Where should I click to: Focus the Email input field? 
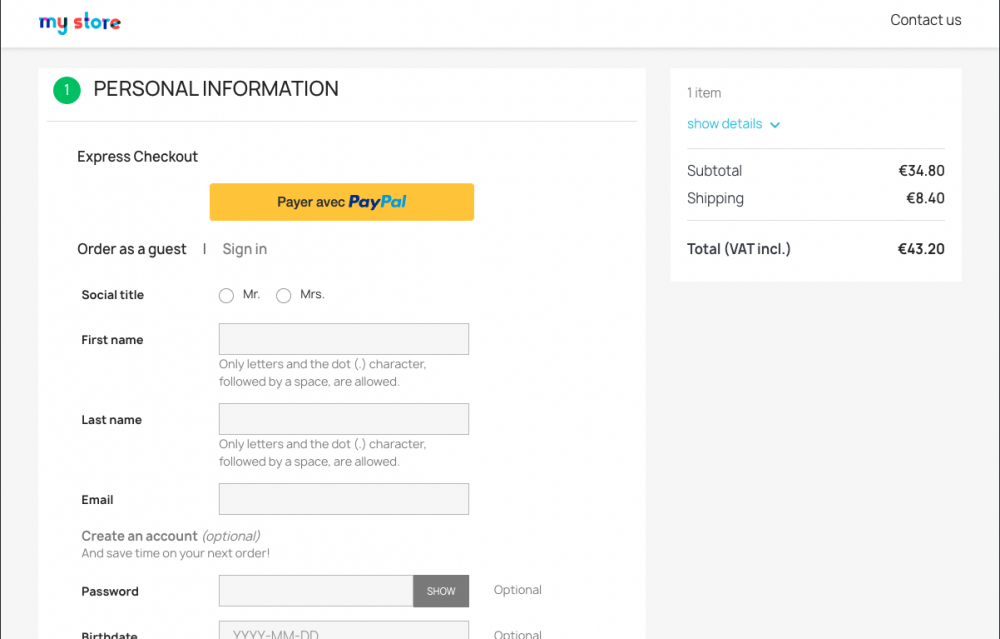(343, 499)
